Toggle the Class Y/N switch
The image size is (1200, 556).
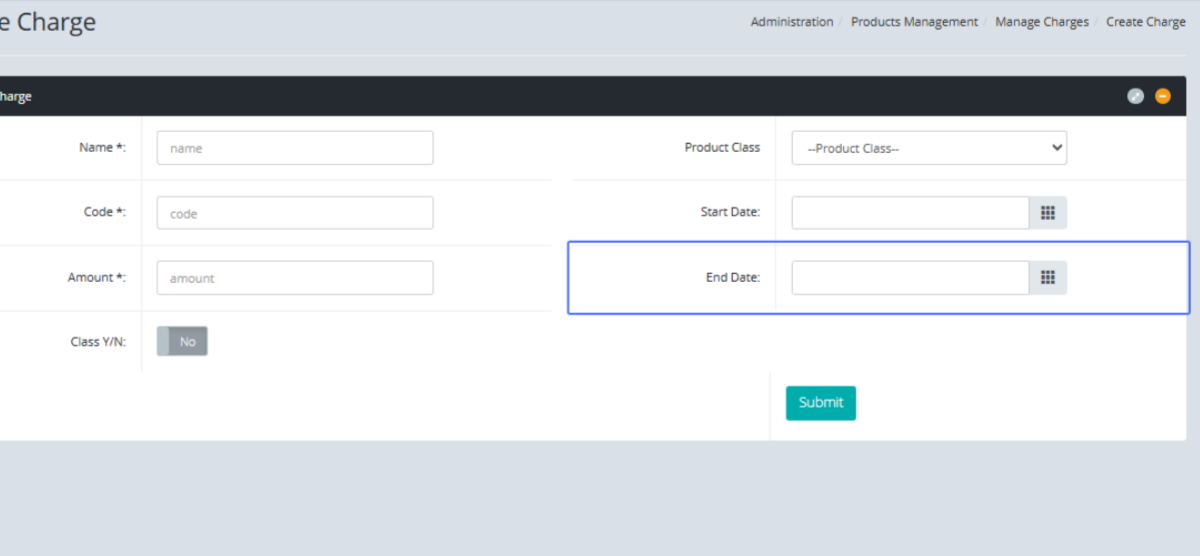(182, 342)
